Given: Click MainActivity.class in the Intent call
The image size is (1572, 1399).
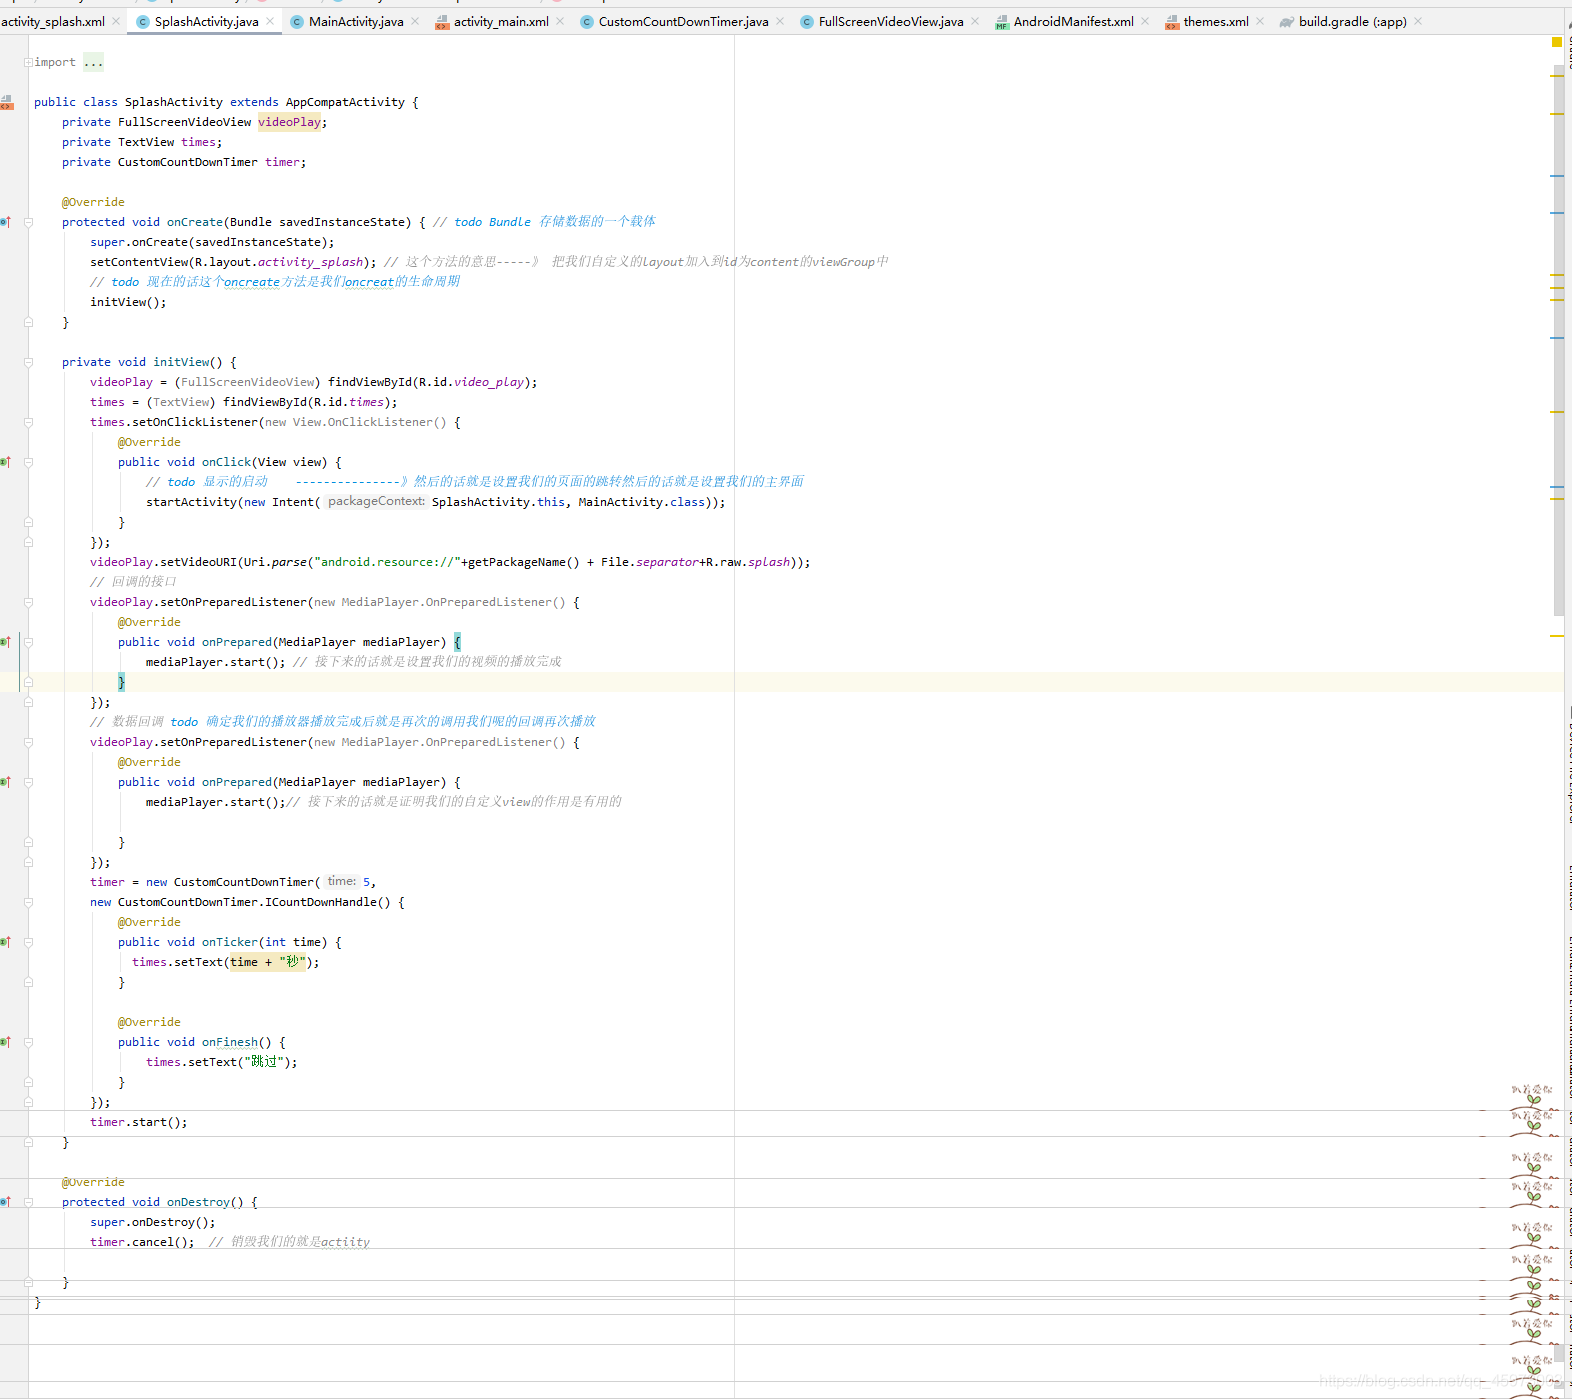Looking at the screenshot, I should coord(642,502).
